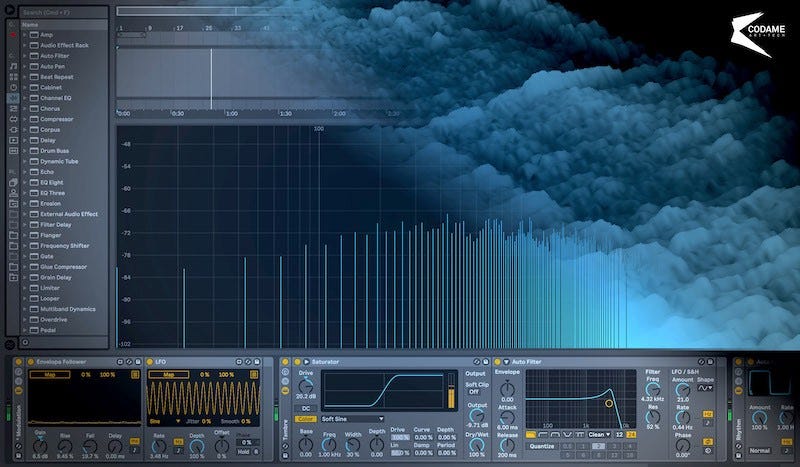Toggle LFO Hold button
Image resolution: width=800 pixels, height=467 pixels.
tap(243, 452)
